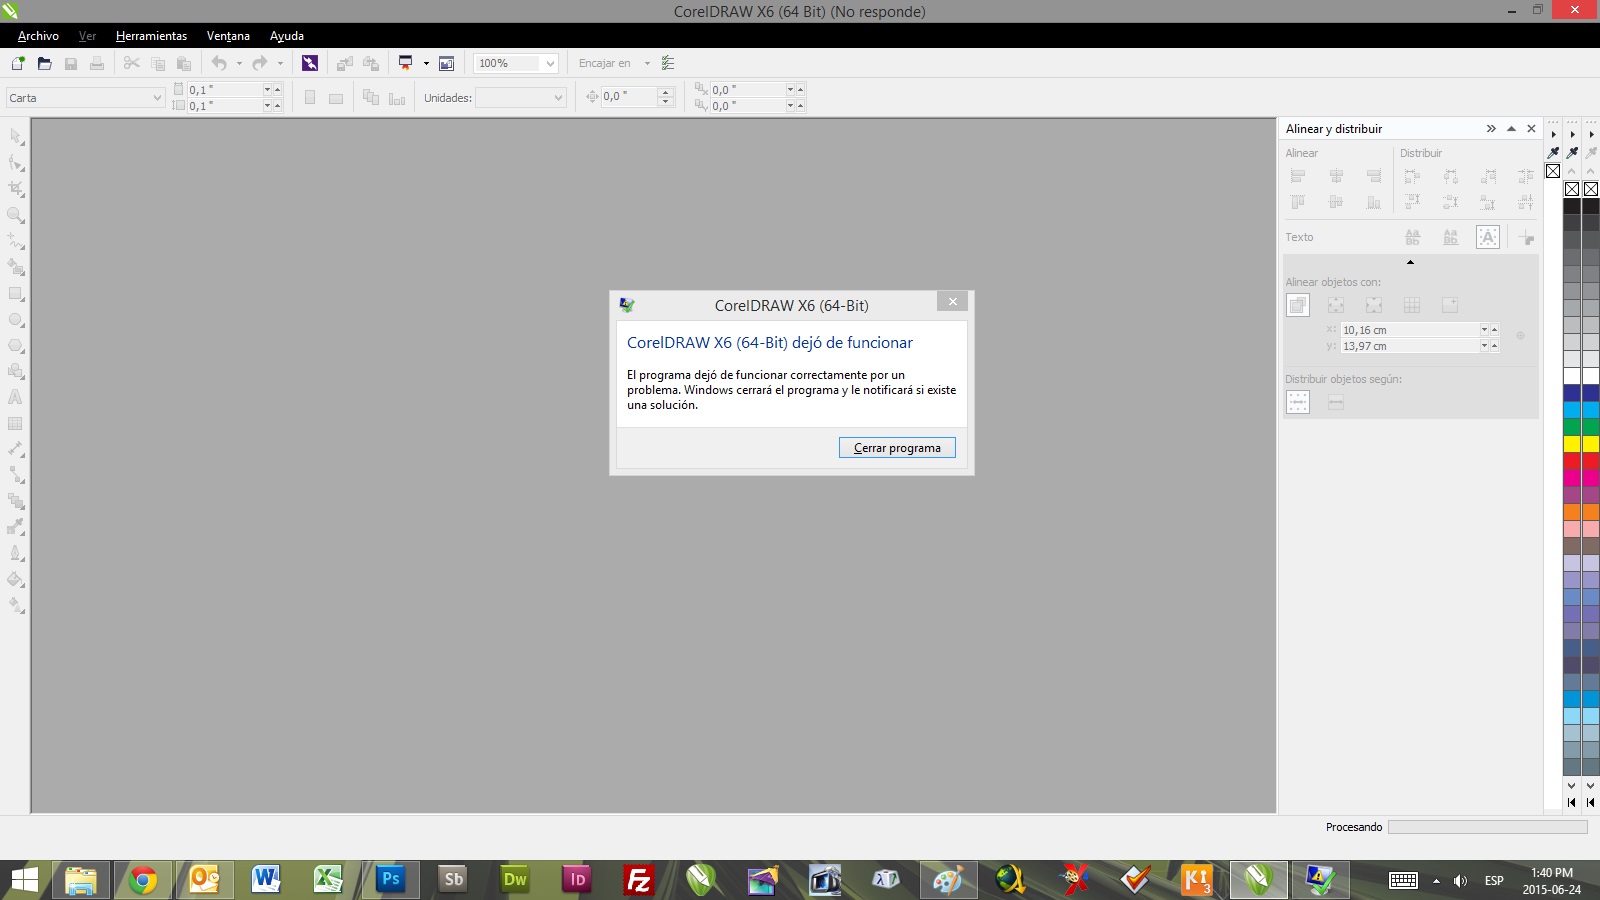The height and width of the screenshot is (900, 1600).
Task: Click the Redo arrow icon
Action: (x=260, y=63)
